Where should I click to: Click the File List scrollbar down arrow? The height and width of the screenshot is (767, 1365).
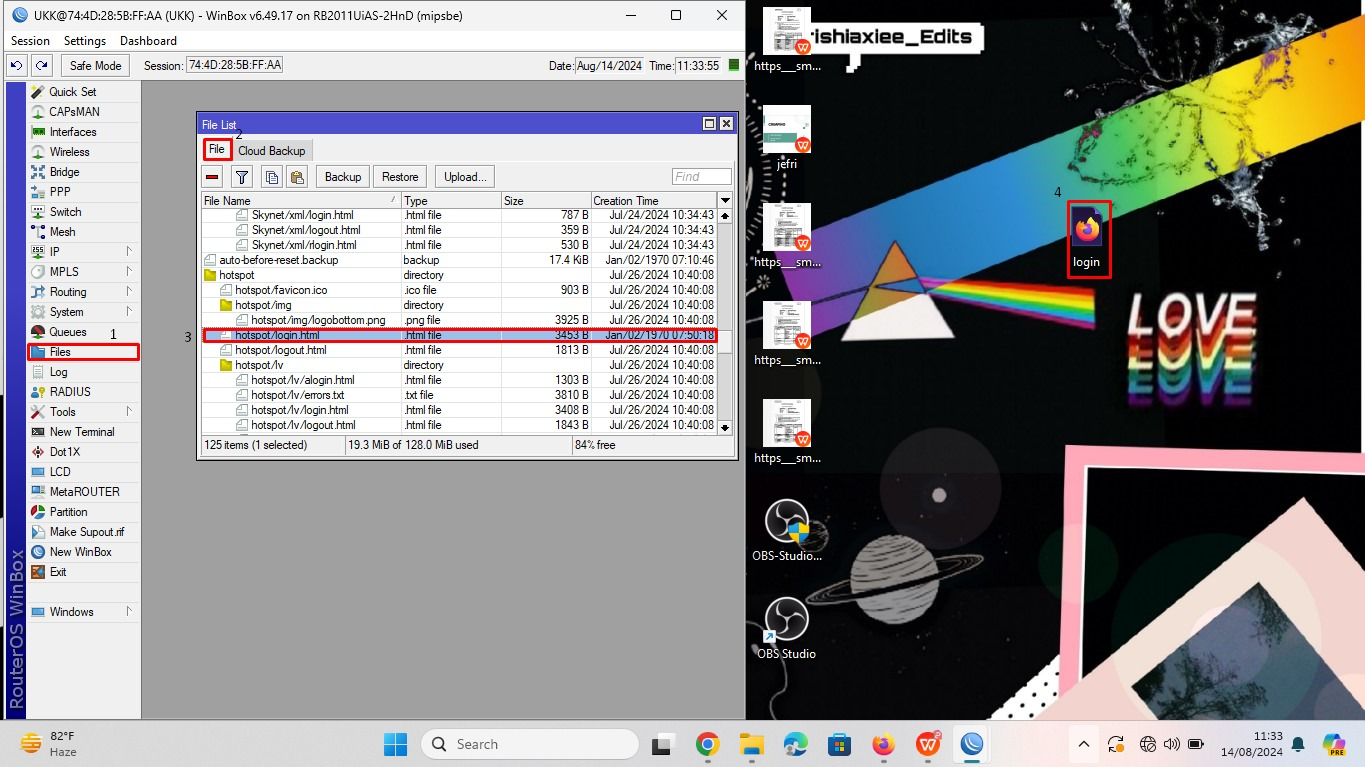[x=725, y=427]
